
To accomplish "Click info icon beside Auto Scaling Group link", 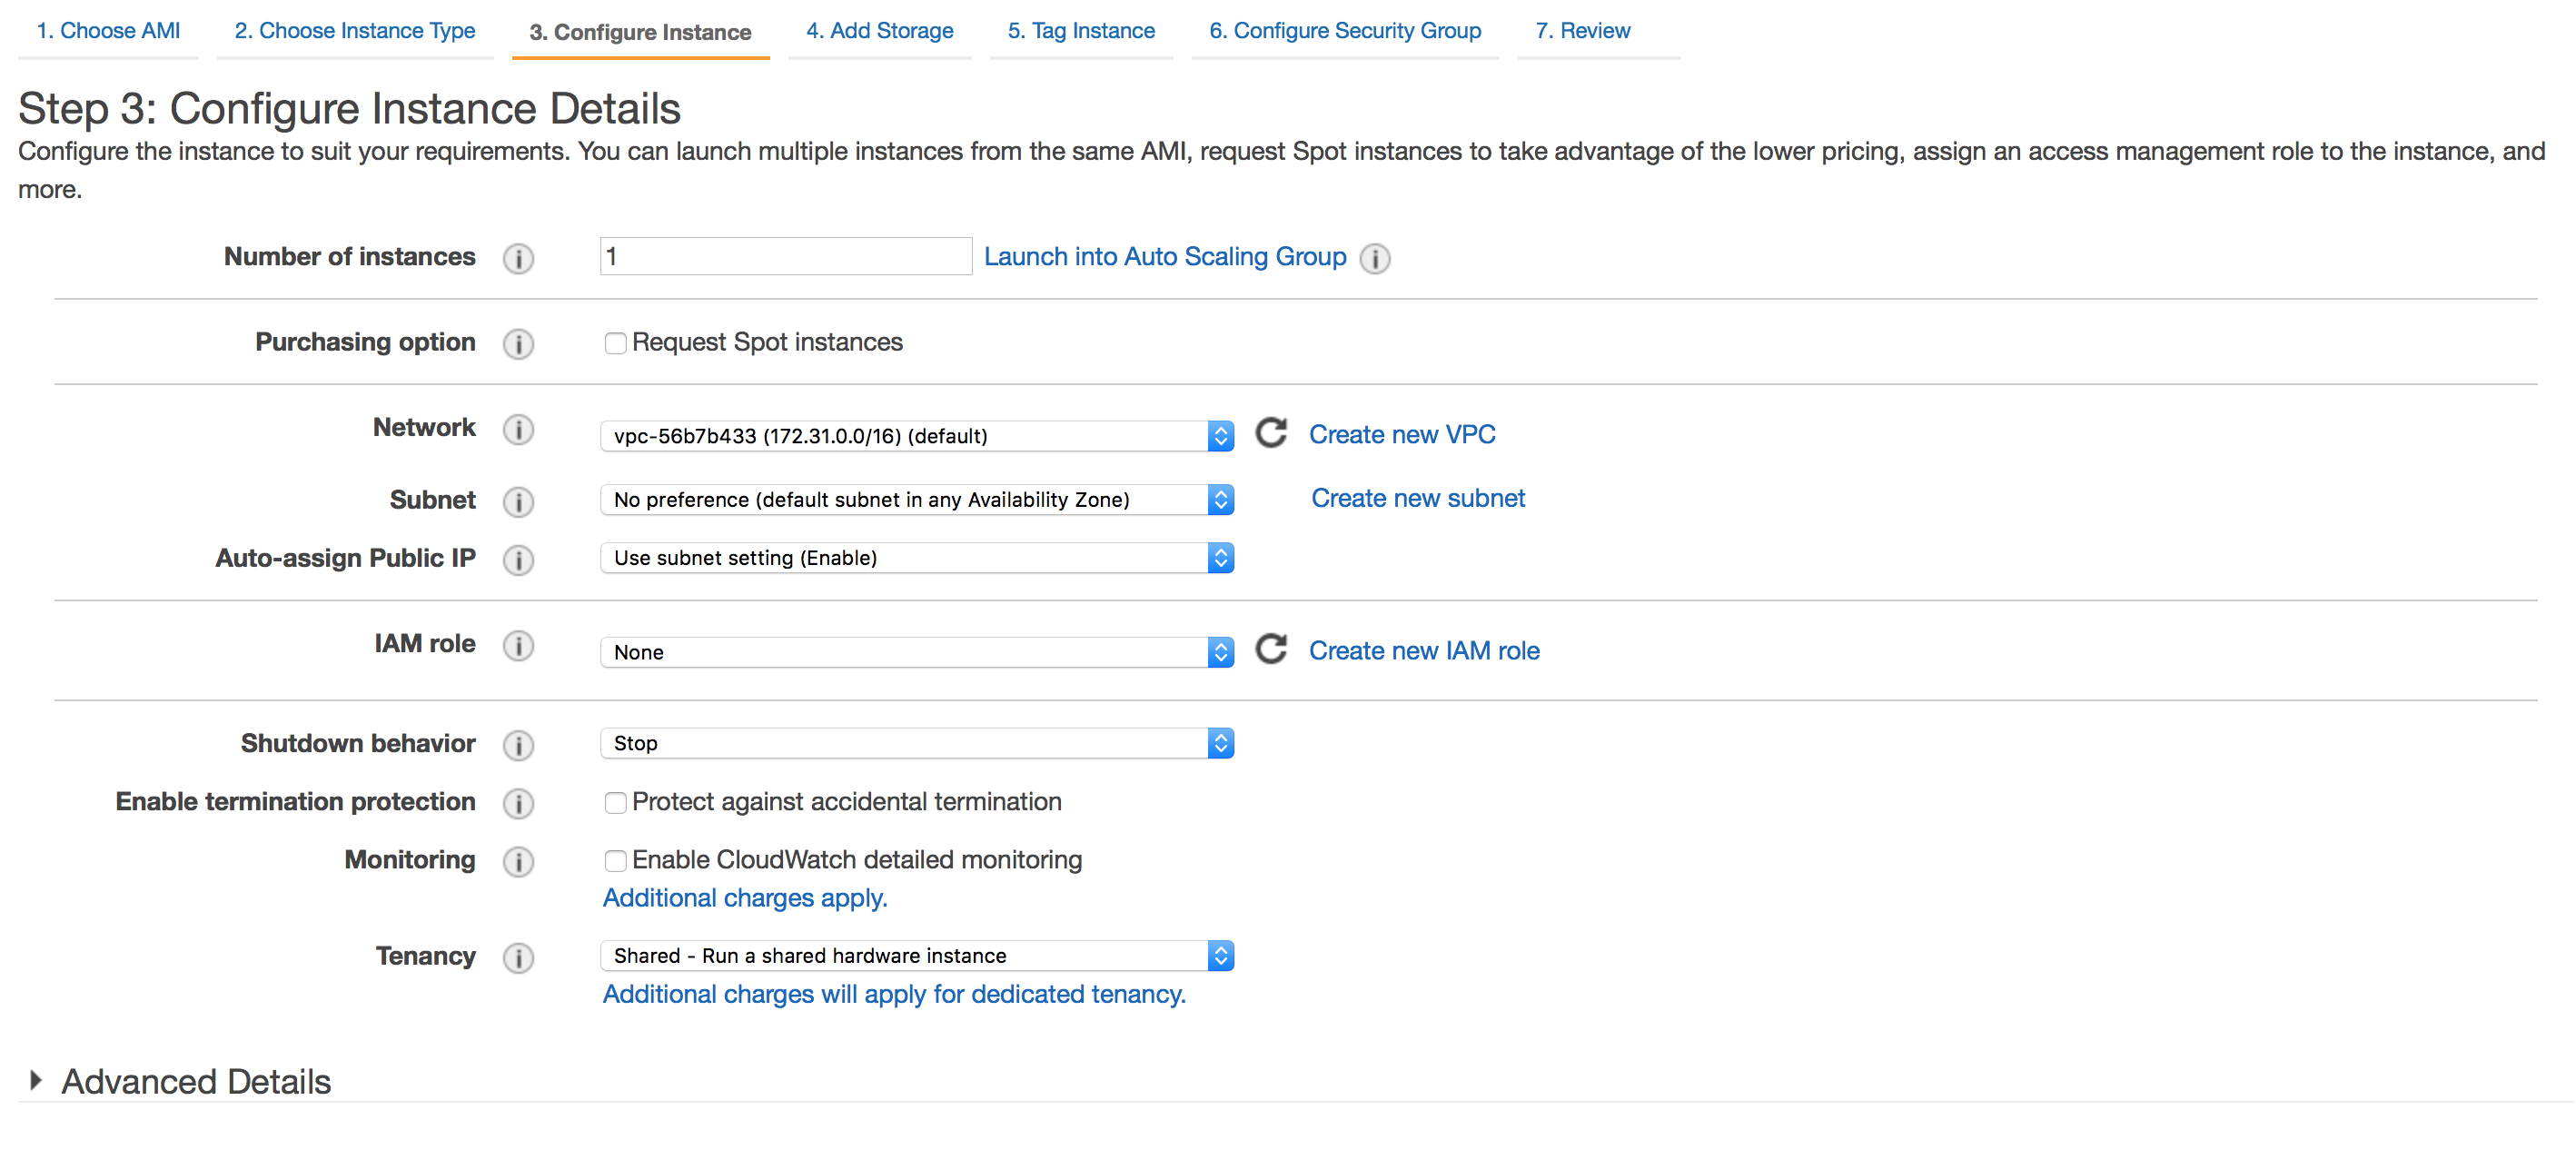I will tap(1375, 258).
